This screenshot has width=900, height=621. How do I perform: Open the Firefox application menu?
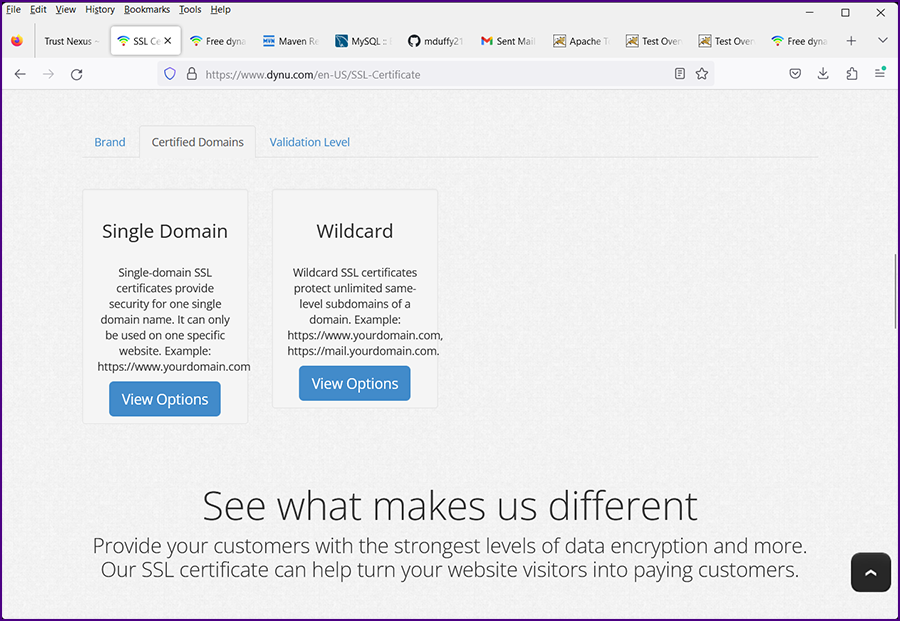(x=880, y=74)
